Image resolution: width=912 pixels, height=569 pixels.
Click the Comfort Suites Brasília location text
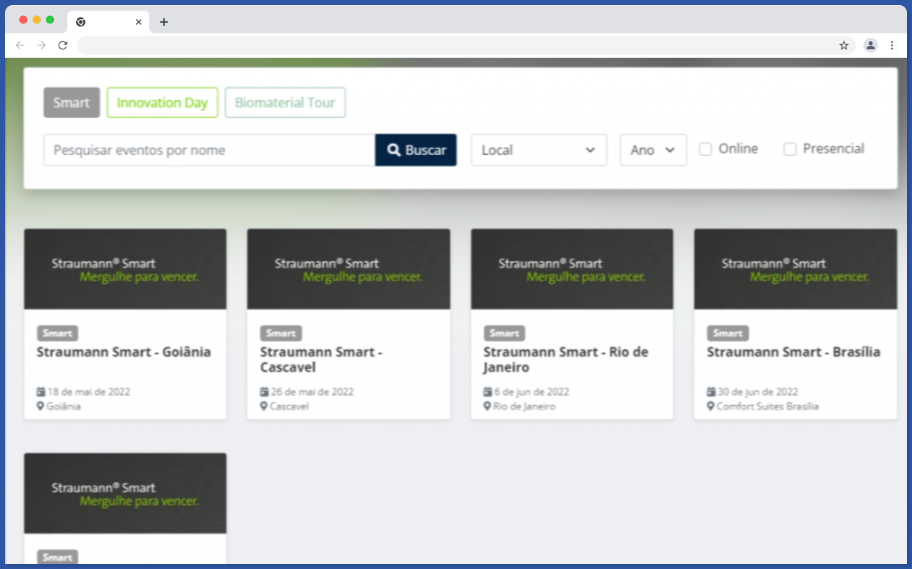pos(768,406)
